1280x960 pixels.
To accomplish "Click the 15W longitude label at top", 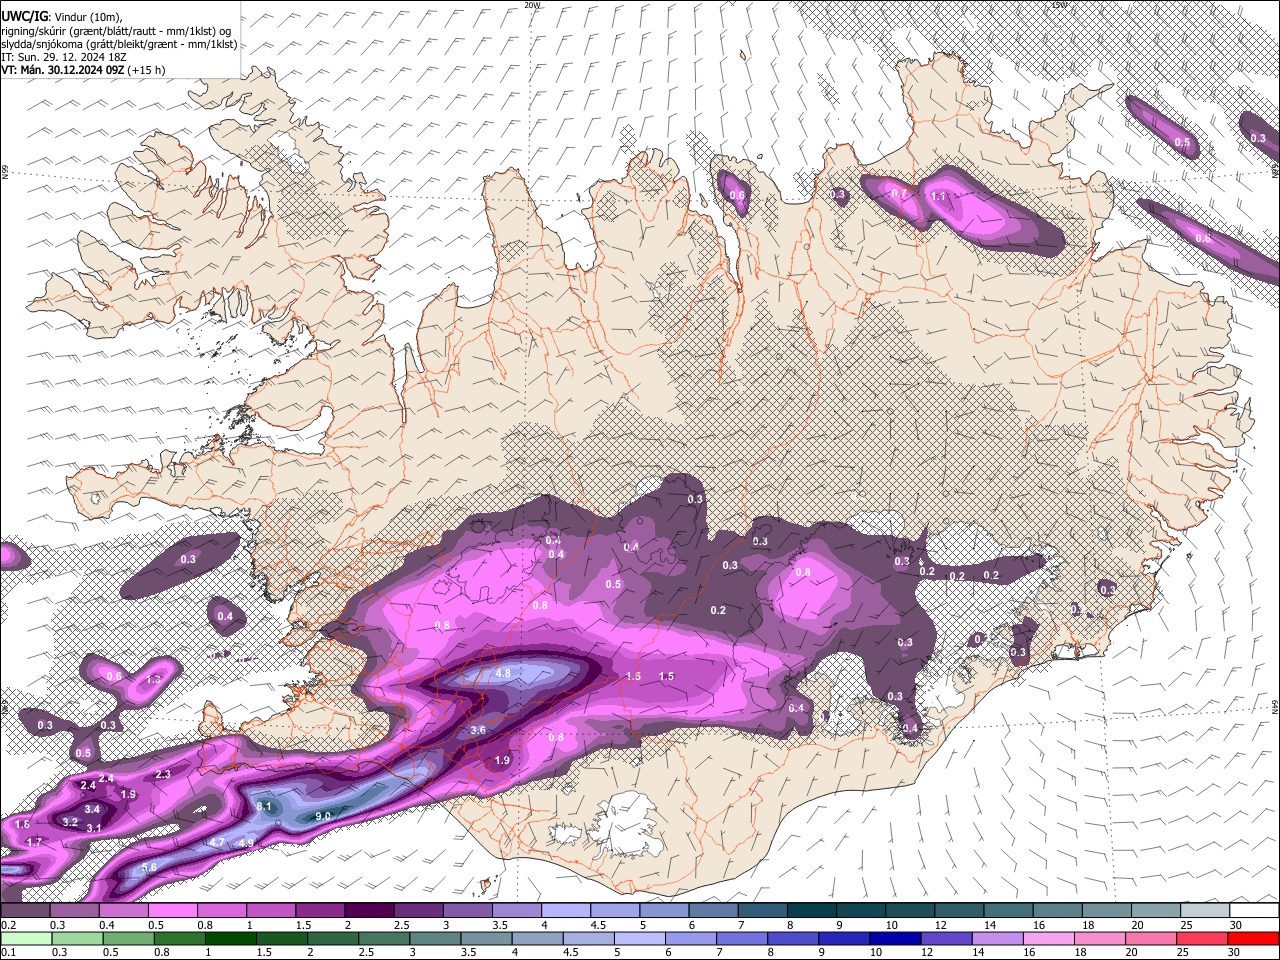I will click(1059, 5).
